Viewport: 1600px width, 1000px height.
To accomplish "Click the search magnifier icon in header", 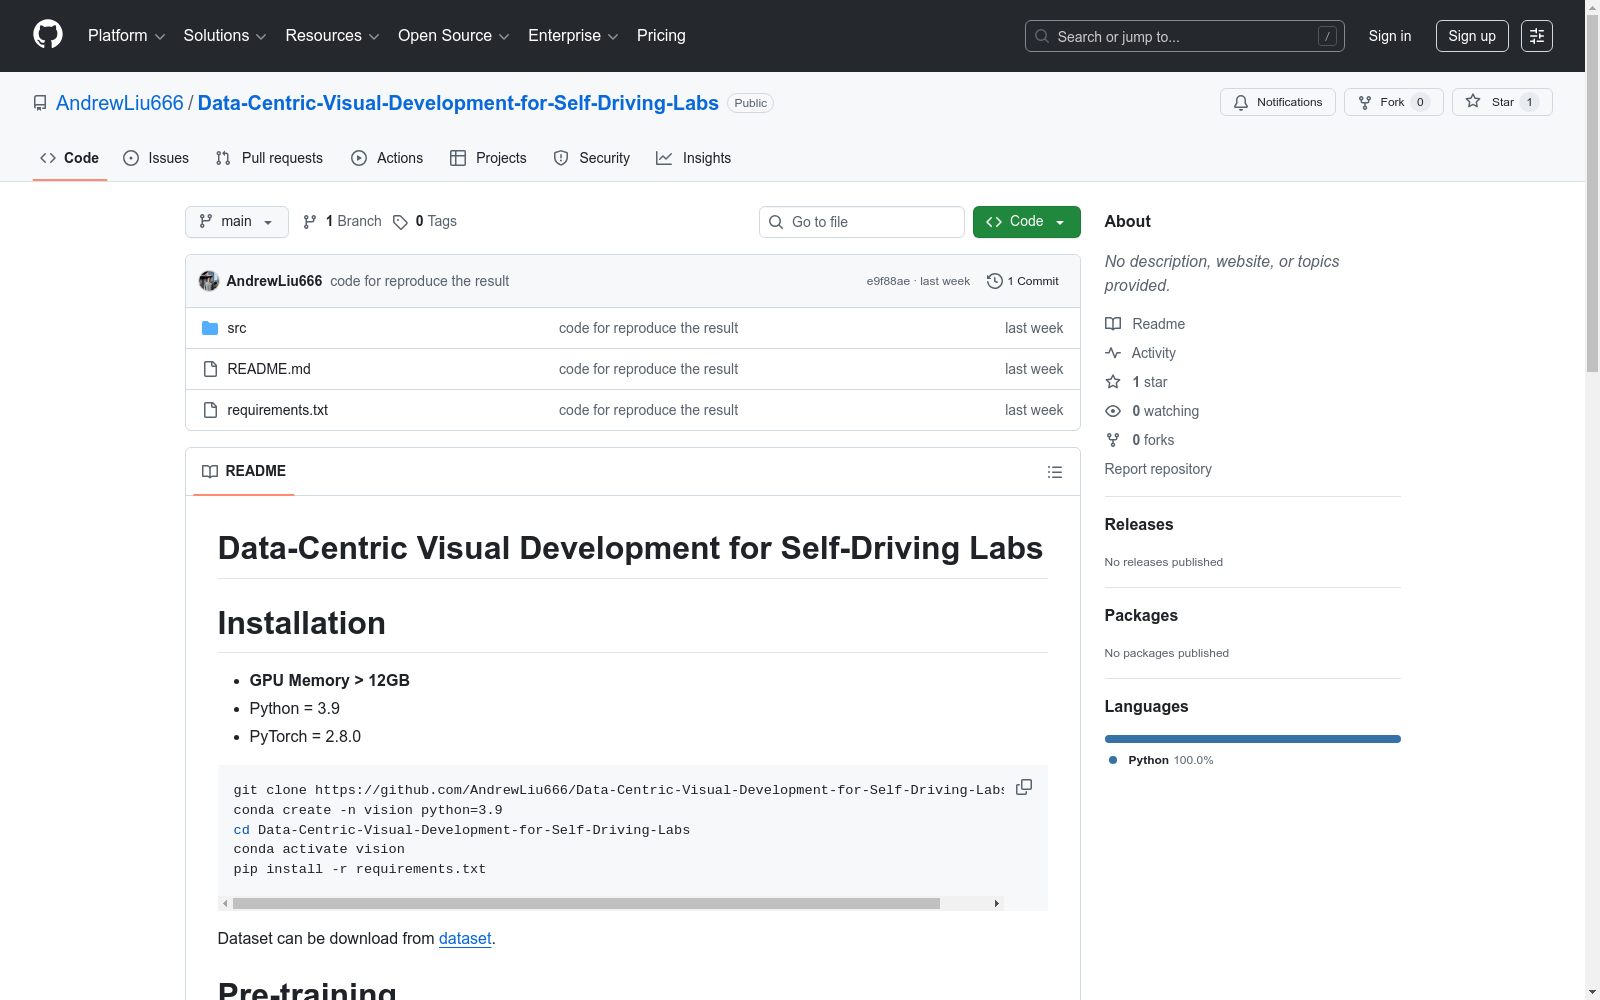I will 1042,36.
